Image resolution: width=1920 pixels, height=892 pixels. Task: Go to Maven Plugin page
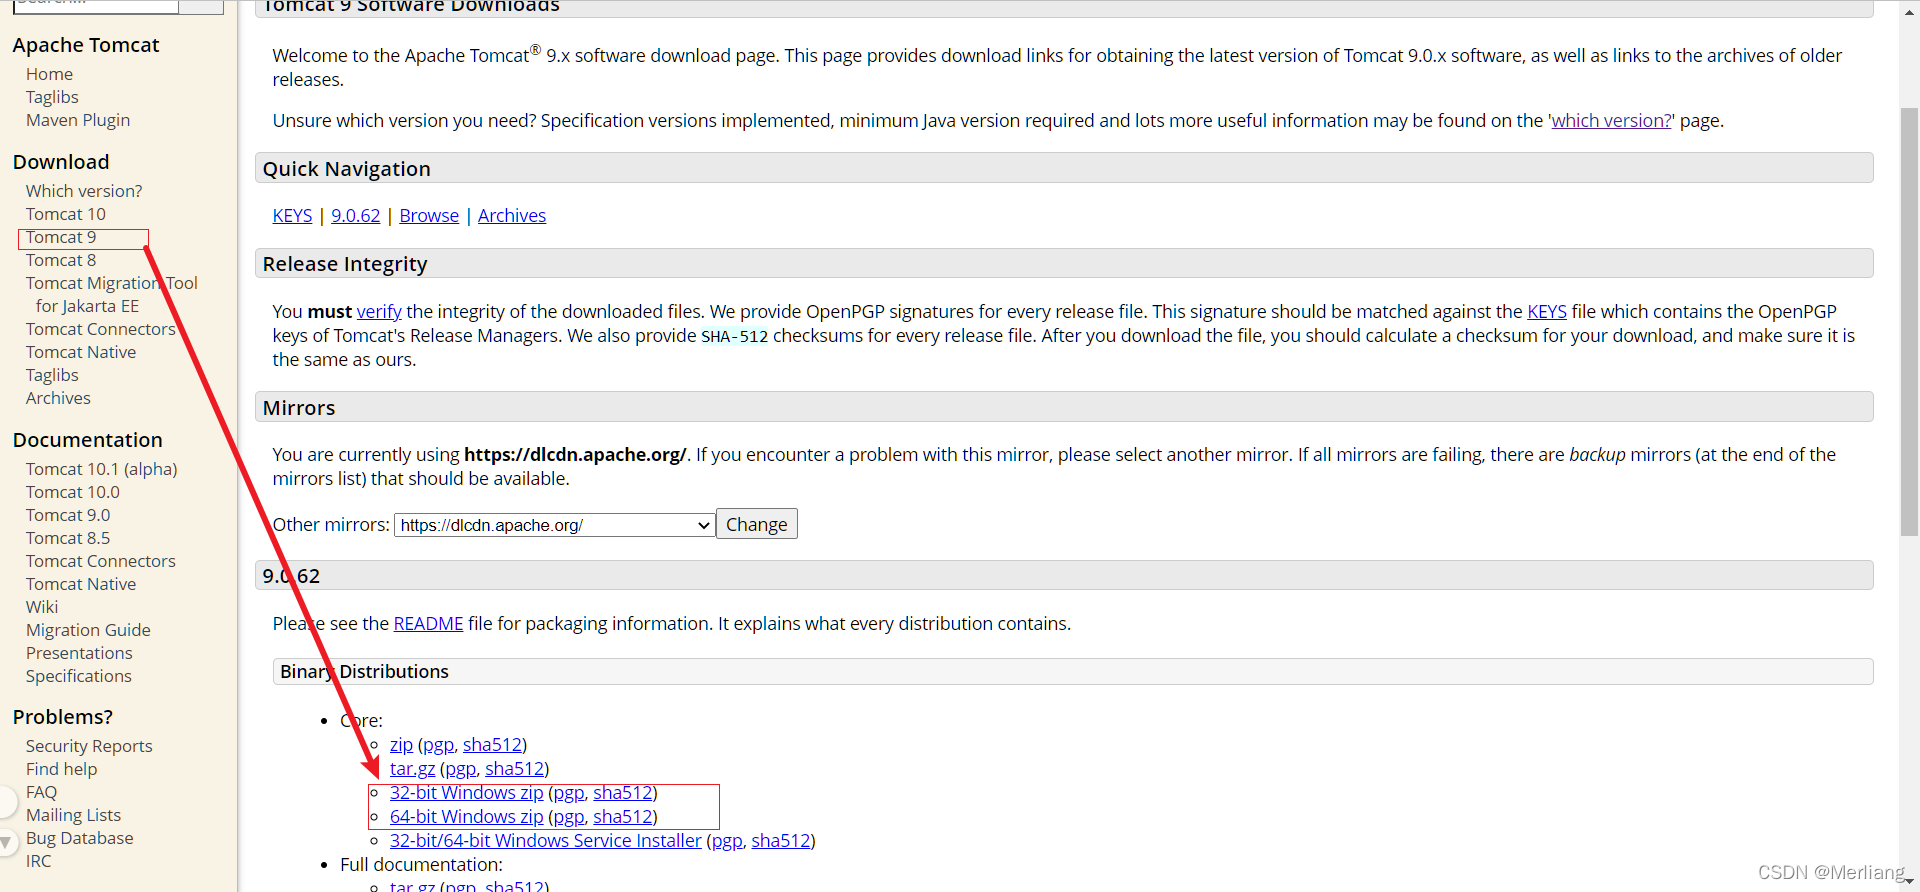78,120
